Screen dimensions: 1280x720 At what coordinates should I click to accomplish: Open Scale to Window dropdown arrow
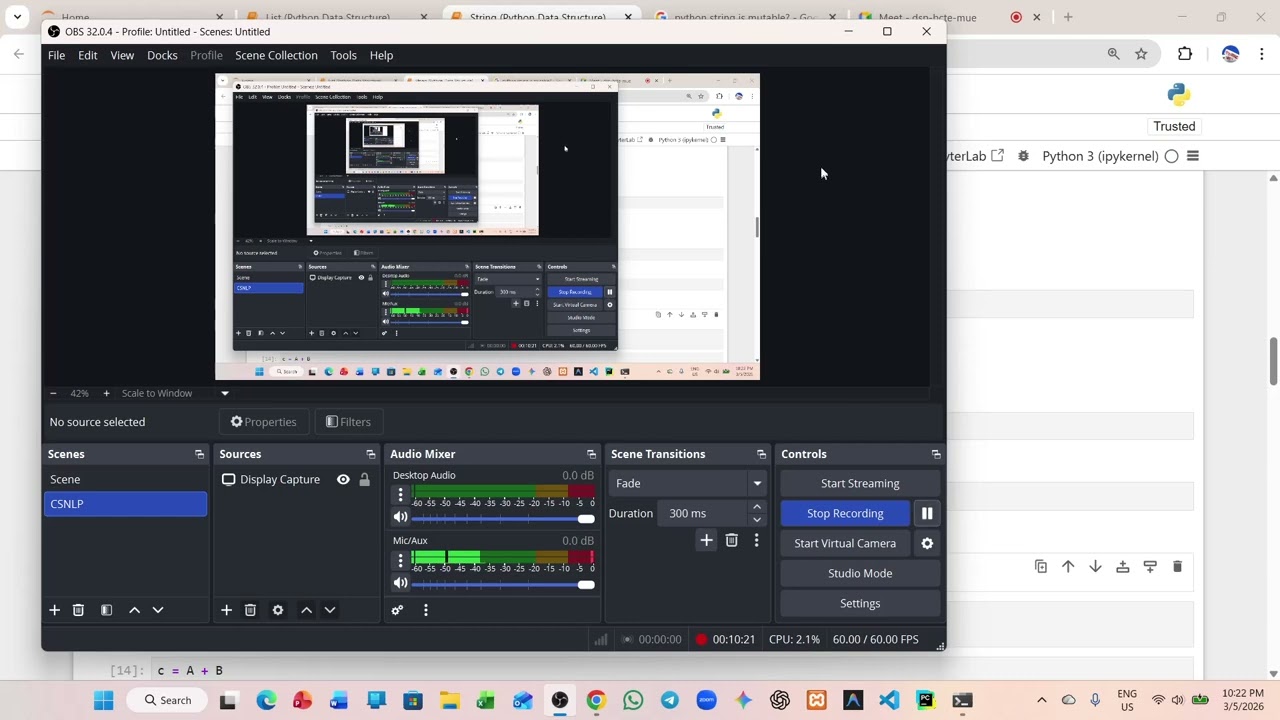(x=224, y=393)
